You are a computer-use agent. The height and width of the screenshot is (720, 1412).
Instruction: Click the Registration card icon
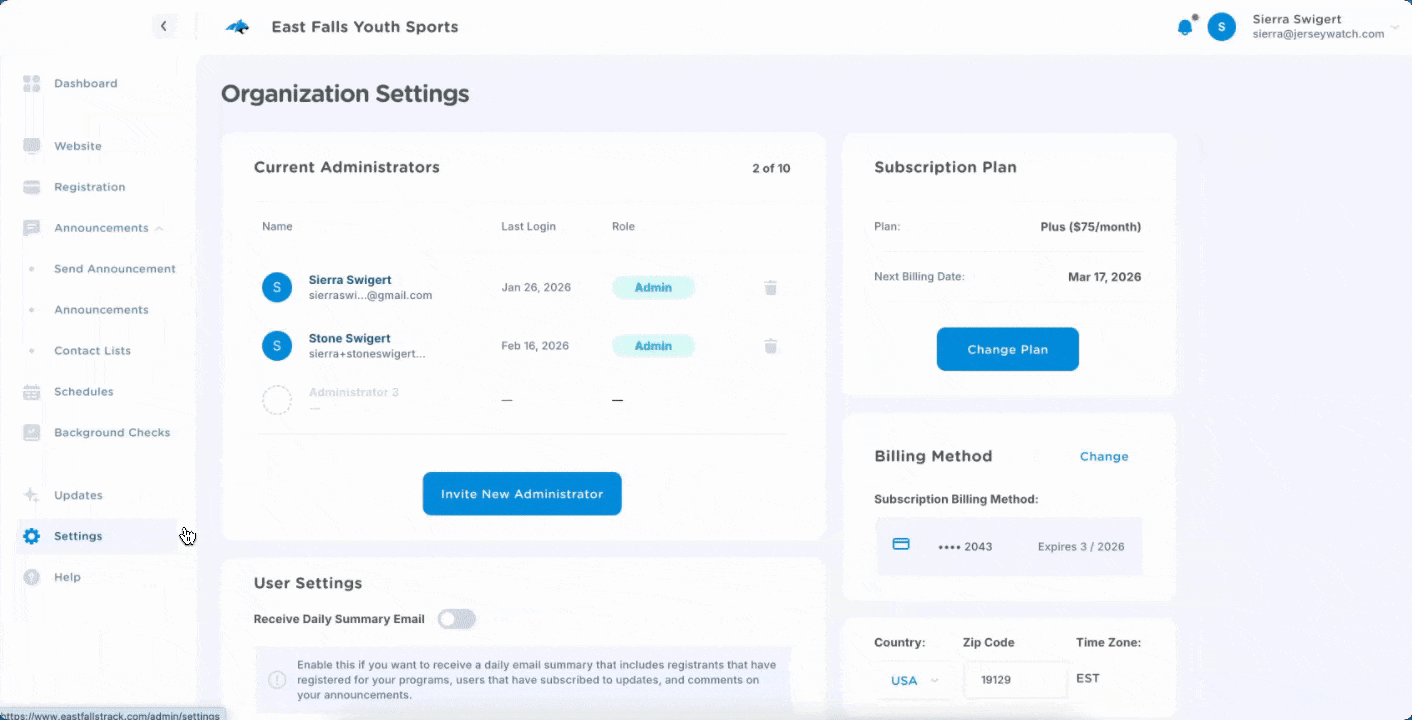click(32, 187)
